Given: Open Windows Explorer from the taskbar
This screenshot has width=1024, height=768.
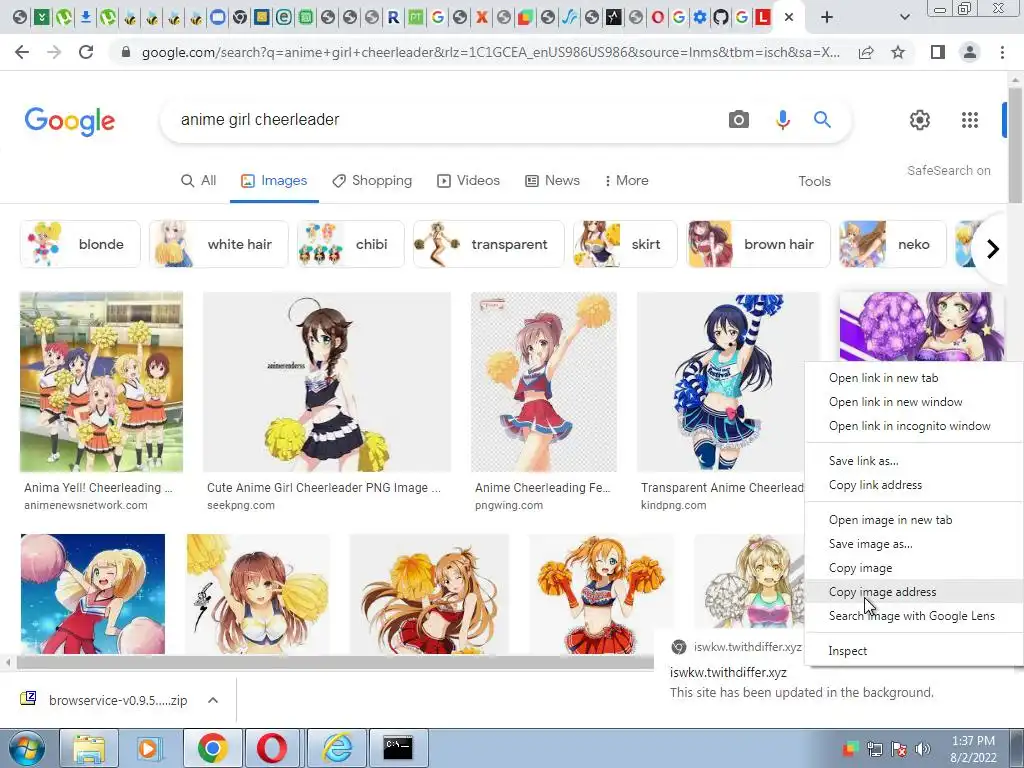Looking at the screenshot, I should 89,748.
